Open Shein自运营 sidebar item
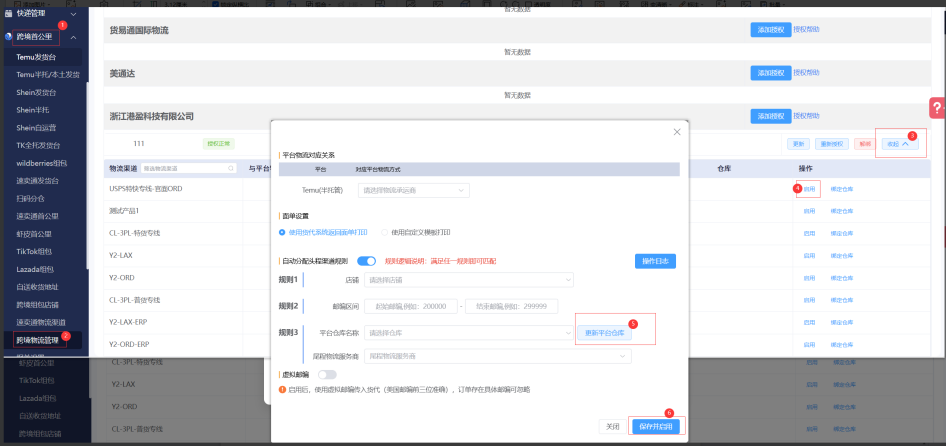The height and width of the screenshot is (446, 946). [37, 127]
